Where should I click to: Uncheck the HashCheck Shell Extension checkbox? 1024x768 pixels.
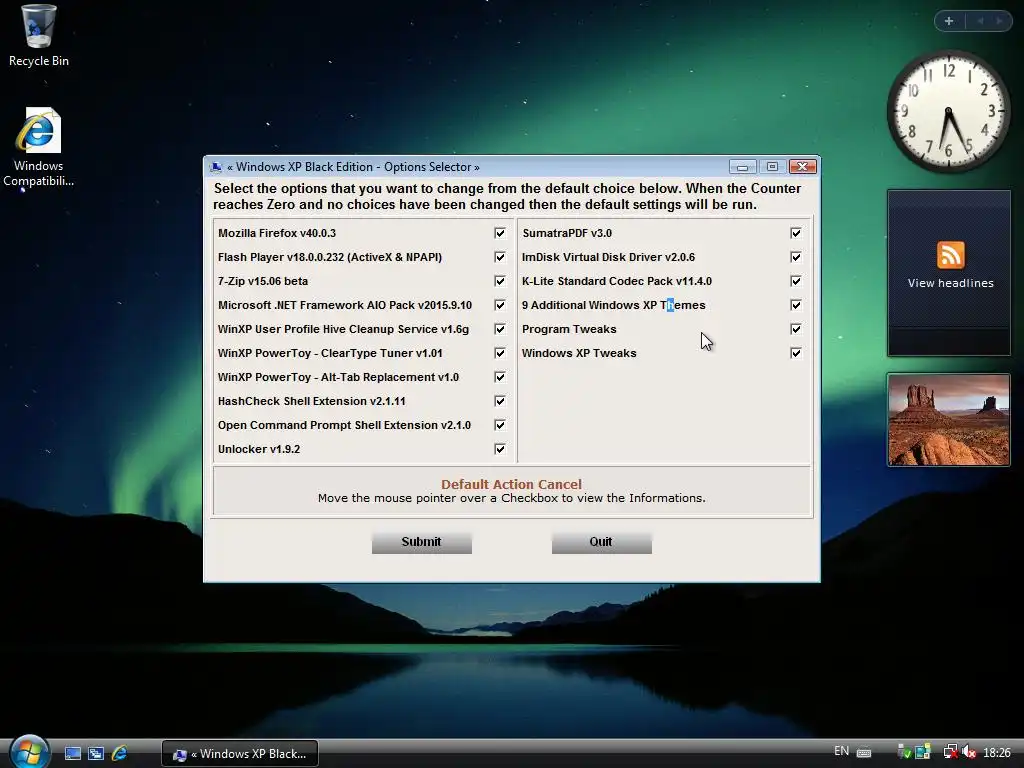tap(500, 401)
